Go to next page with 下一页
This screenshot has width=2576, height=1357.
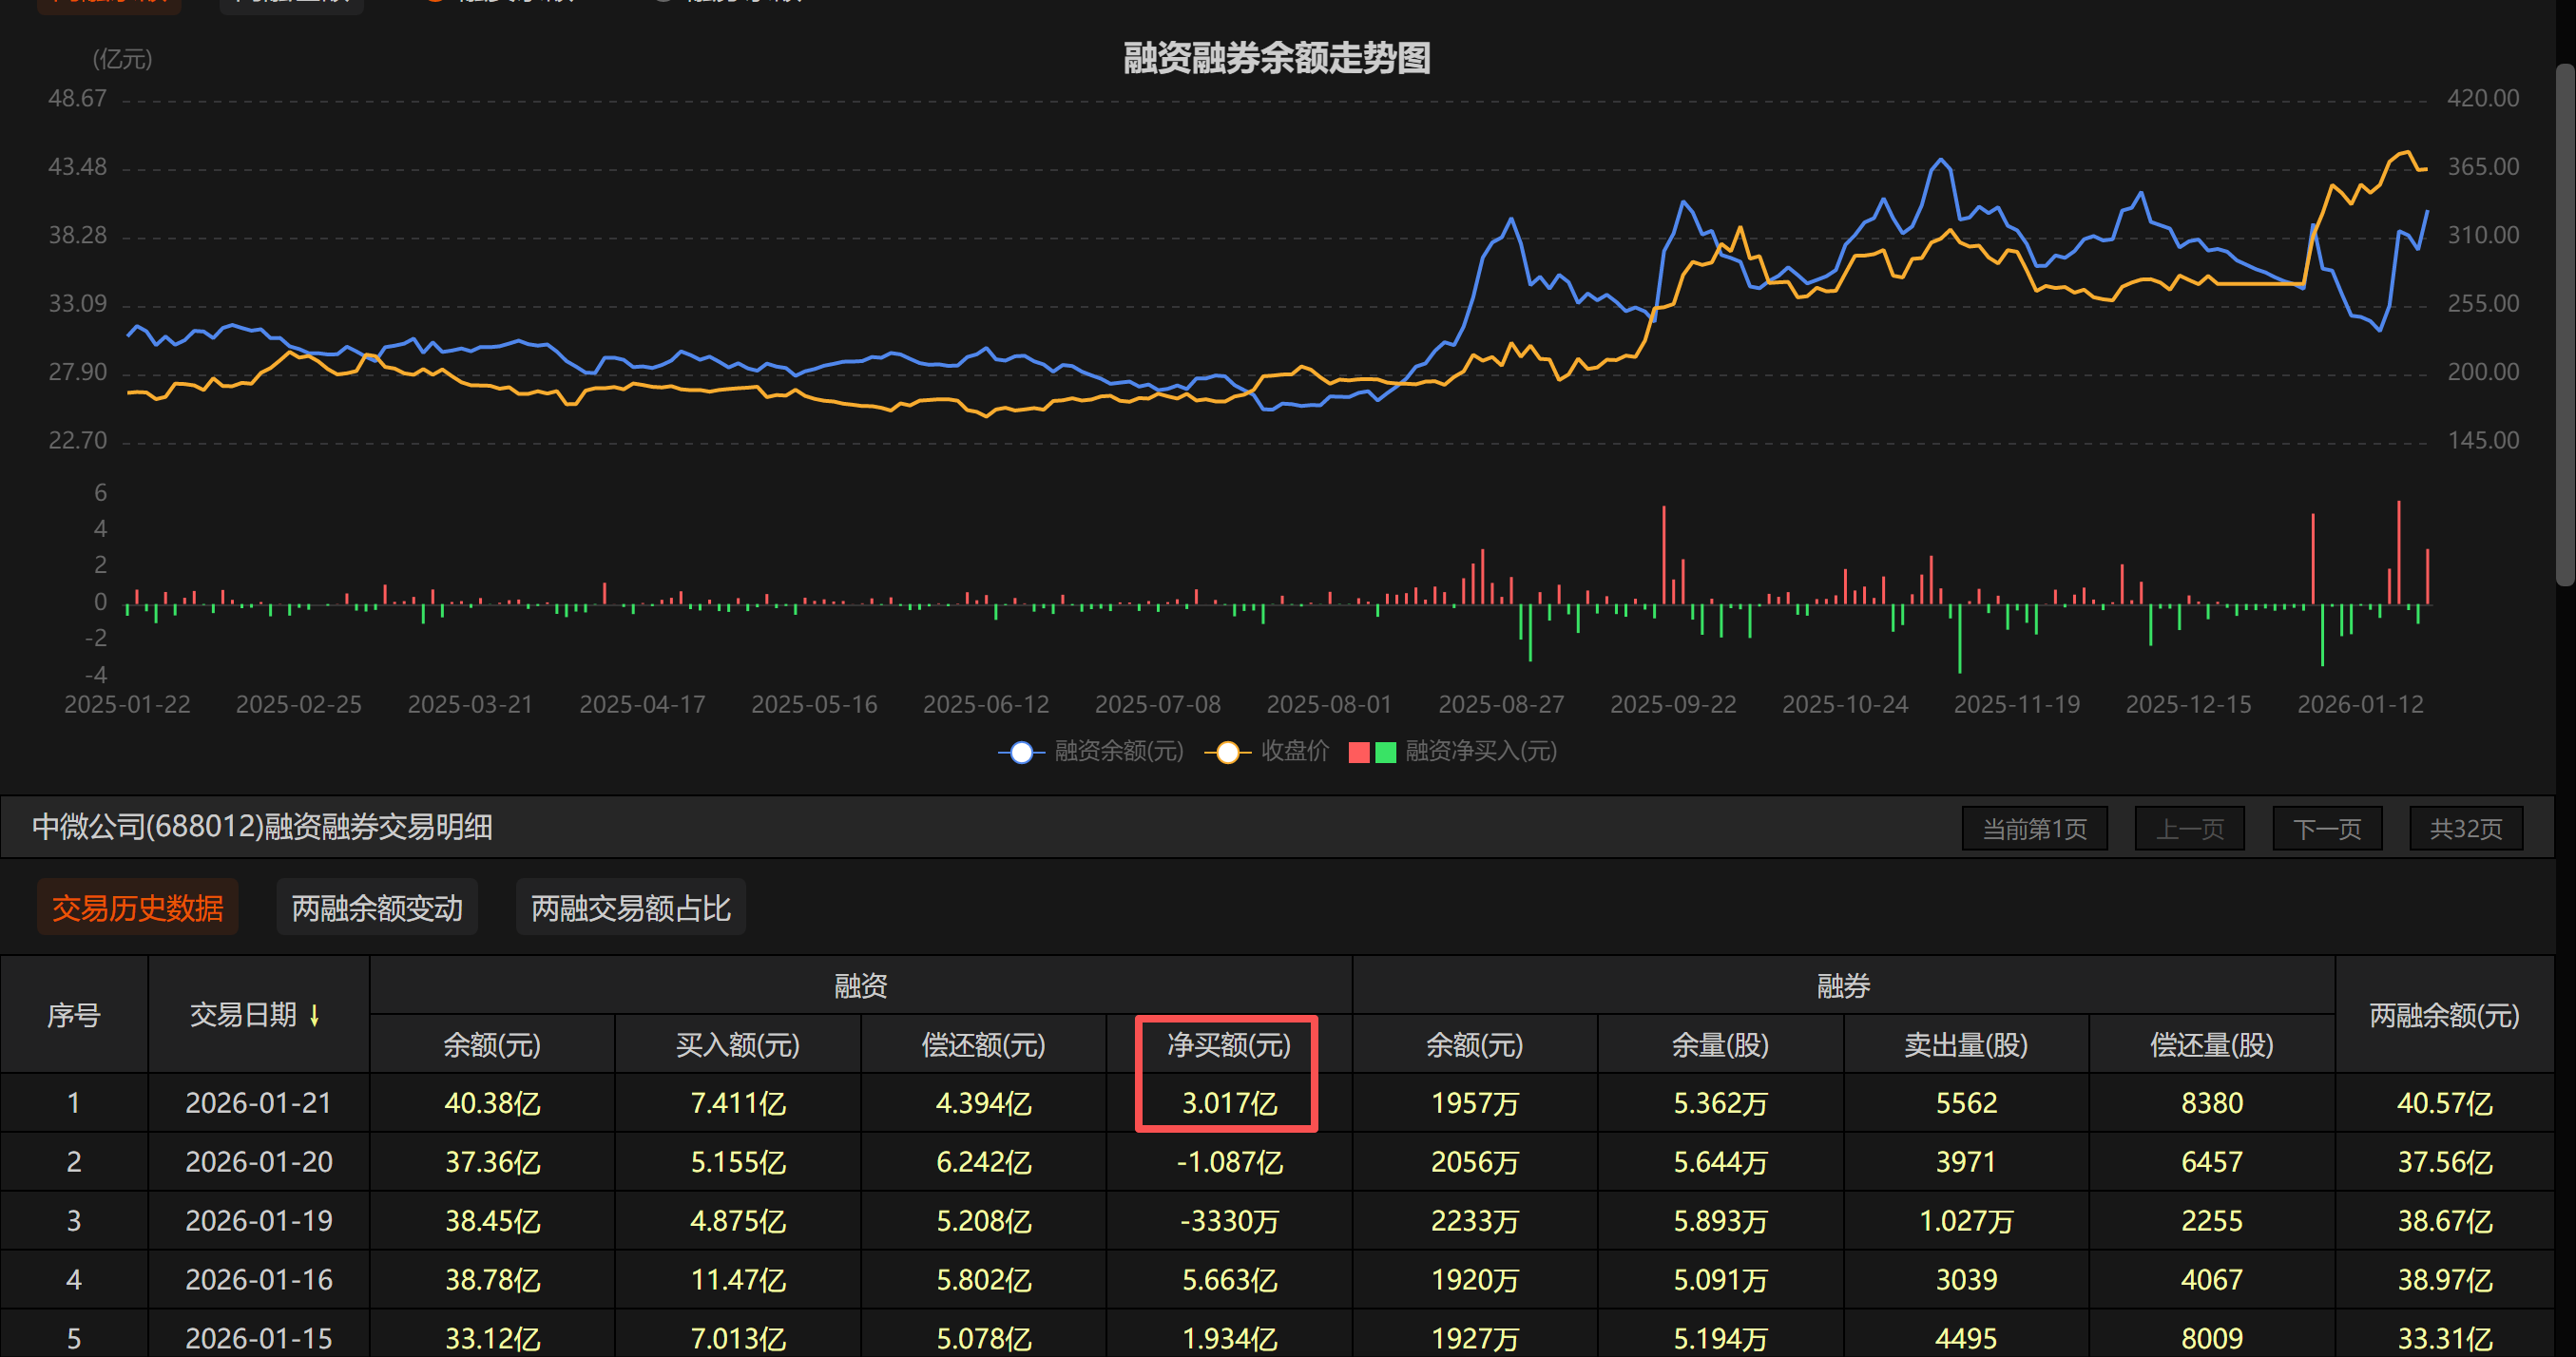[x=2326, y=829]
